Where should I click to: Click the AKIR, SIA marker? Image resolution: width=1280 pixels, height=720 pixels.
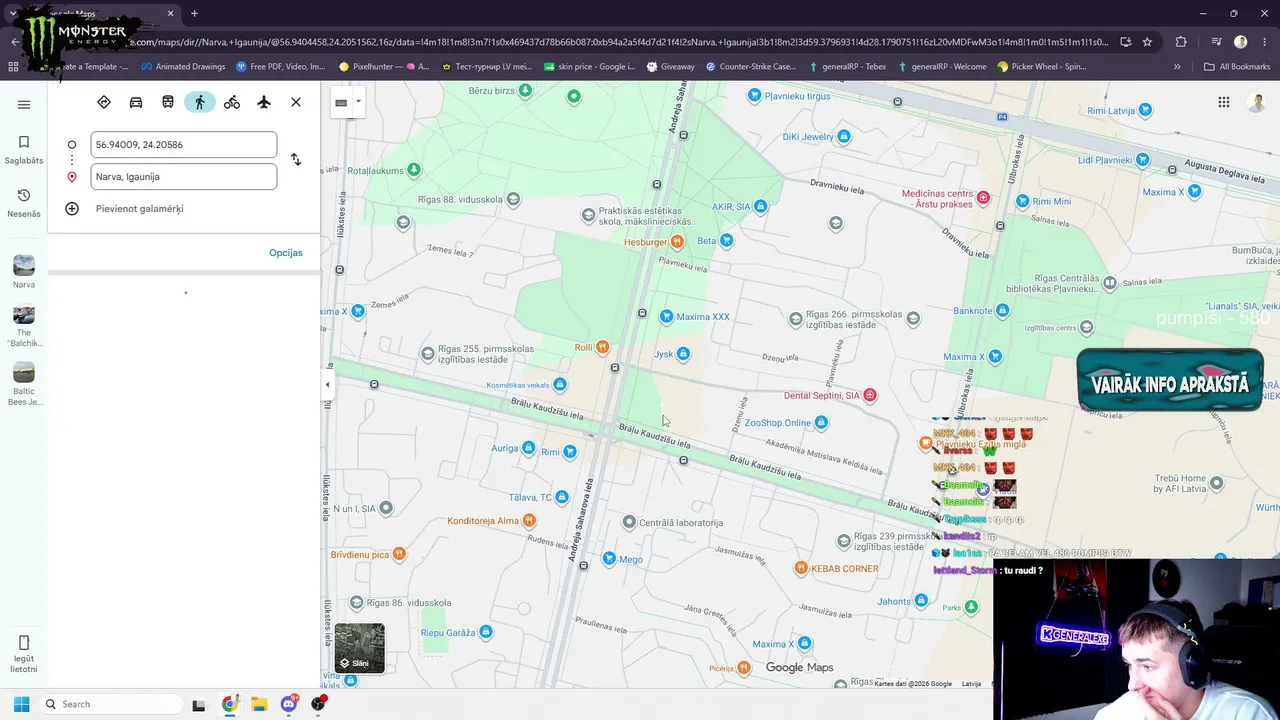pyautogui.click(x=761, y=207)
